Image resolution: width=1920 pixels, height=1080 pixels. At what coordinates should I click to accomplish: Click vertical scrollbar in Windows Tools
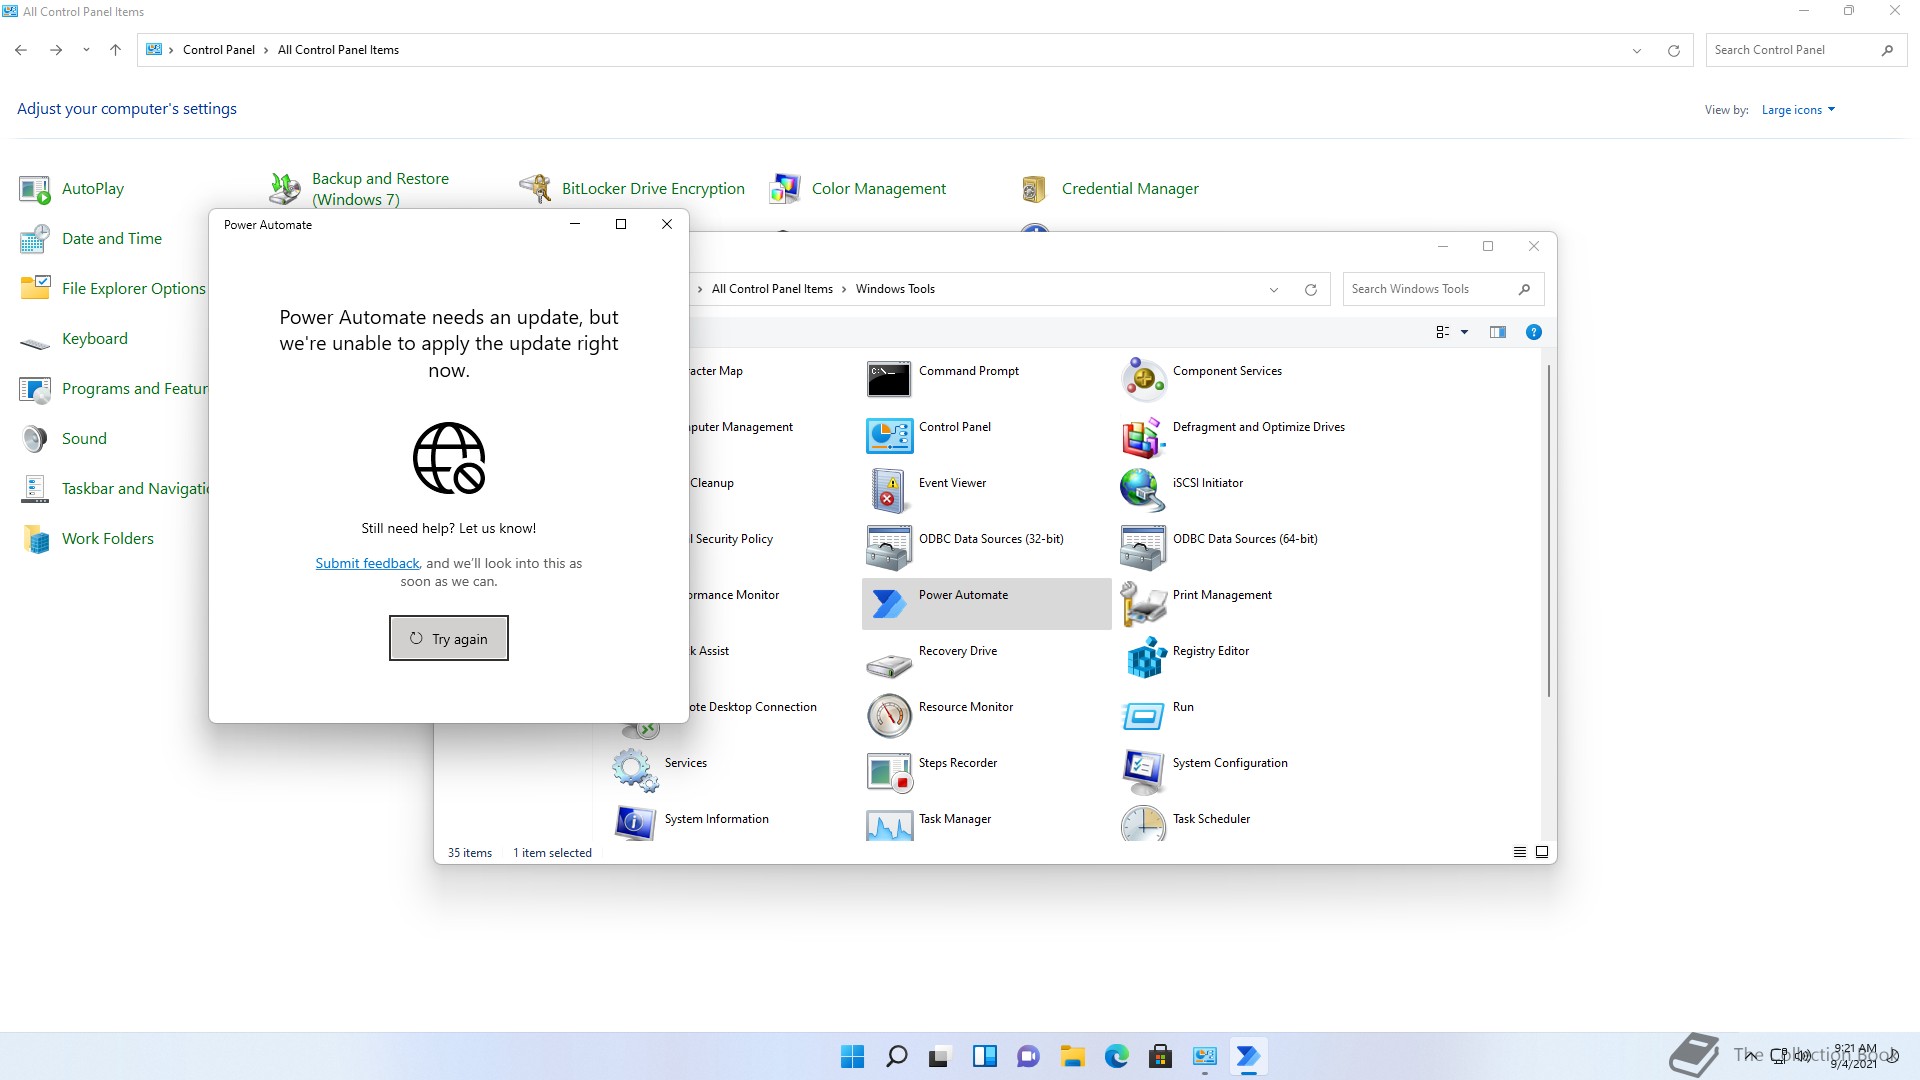pyautogui.click(x=1549, y=531)
